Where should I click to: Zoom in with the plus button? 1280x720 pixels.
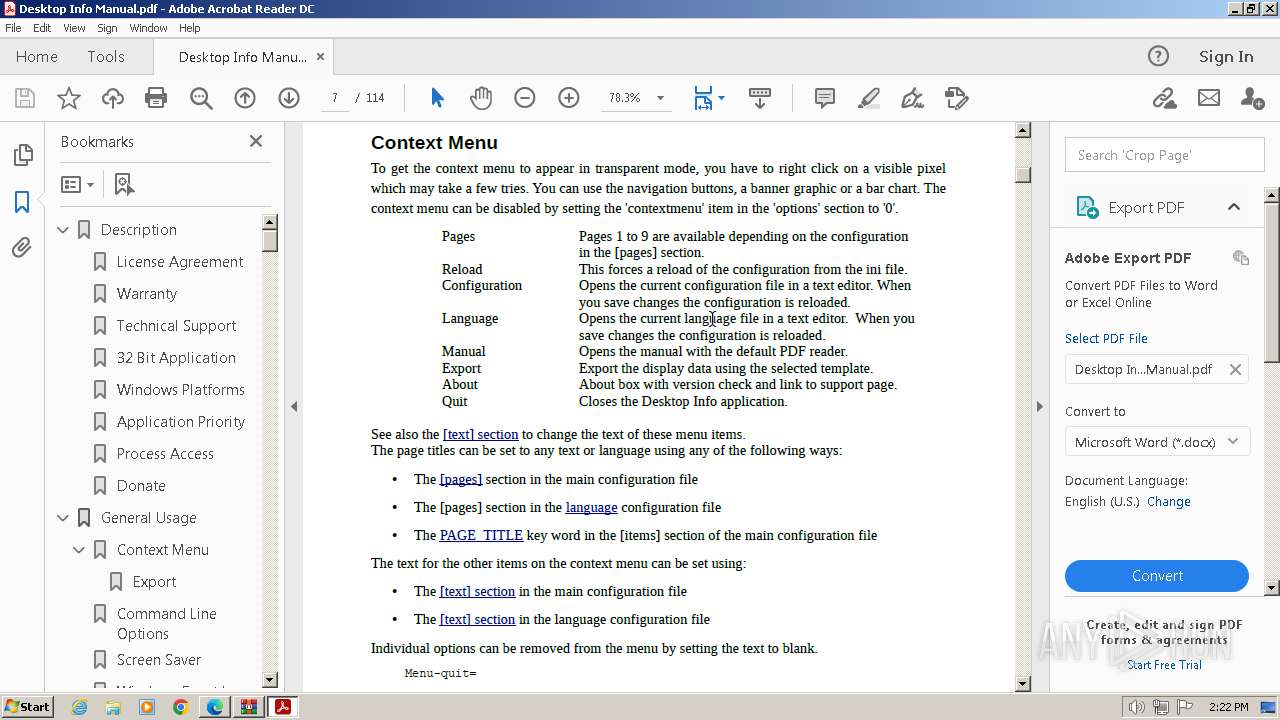(x=569, y=98)
